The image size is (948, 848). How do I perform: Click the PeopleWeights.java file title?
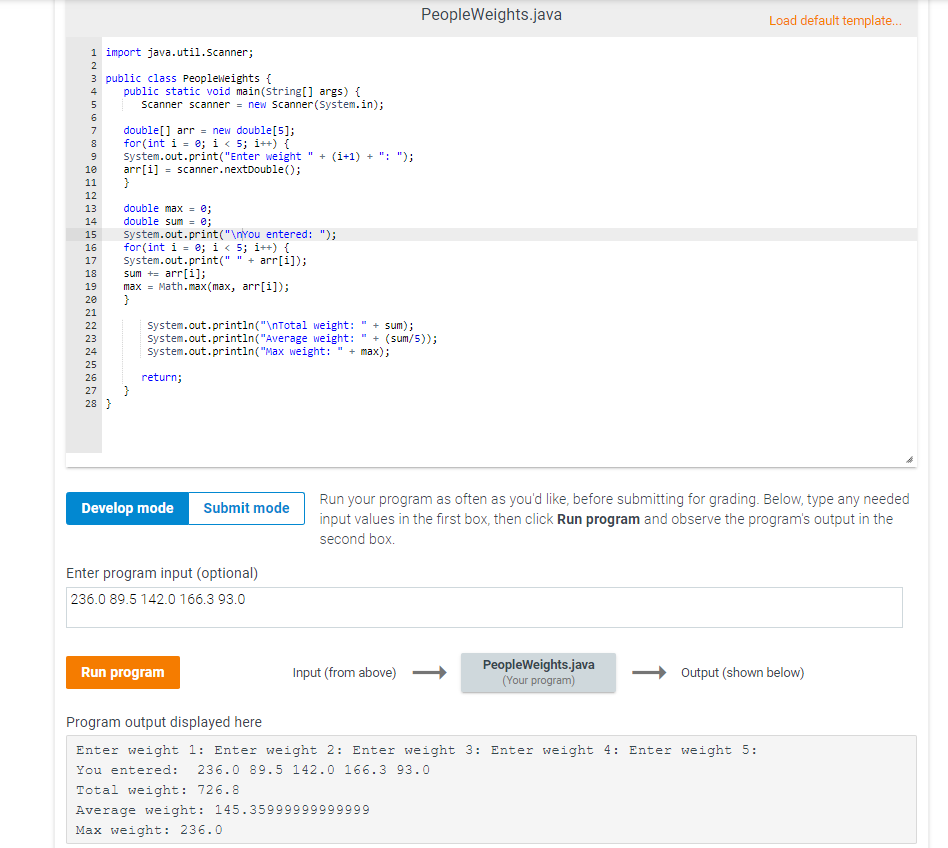click(491, 15)
